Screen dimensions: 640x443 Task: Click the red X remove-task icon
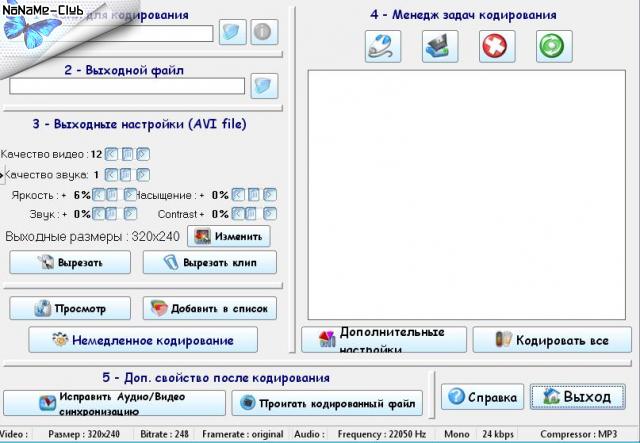(x=493, y=47)
